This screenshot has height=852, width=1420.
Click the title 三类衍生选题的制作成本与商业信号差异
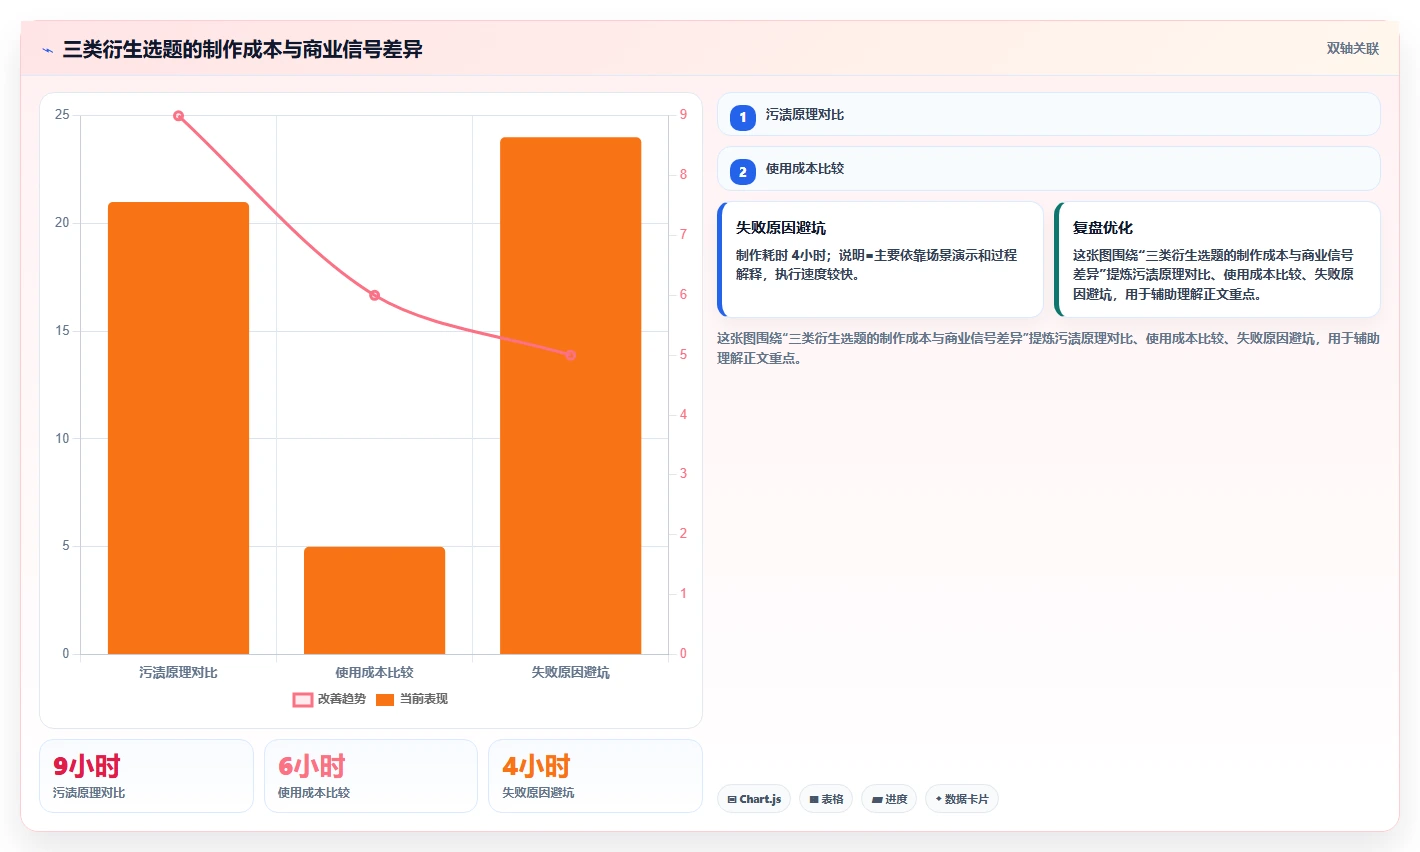[242, 49]
